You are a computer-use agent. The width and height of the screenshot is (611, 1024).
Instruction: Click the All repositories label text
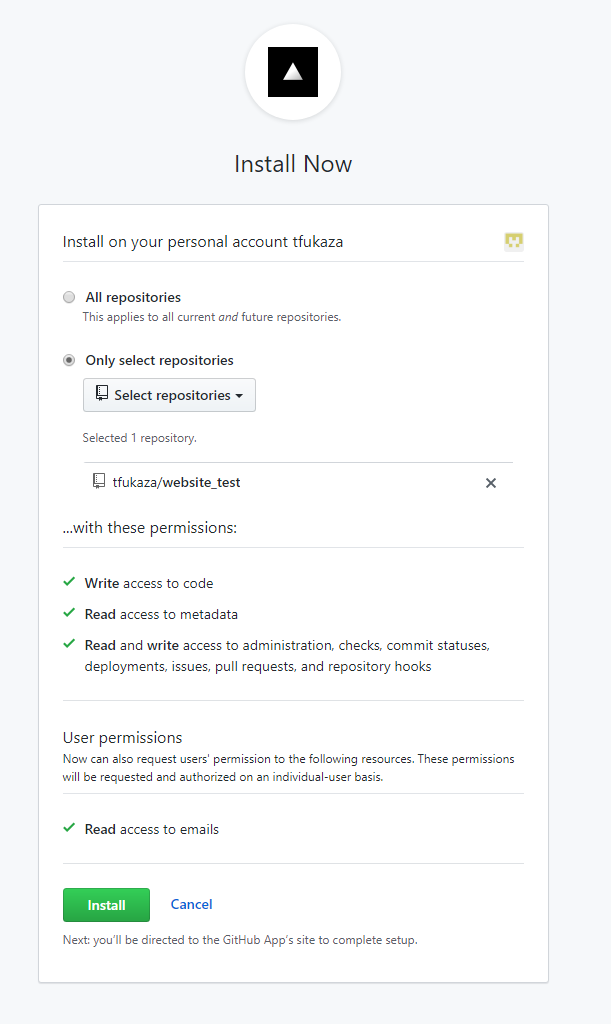(x=133, y=297)
